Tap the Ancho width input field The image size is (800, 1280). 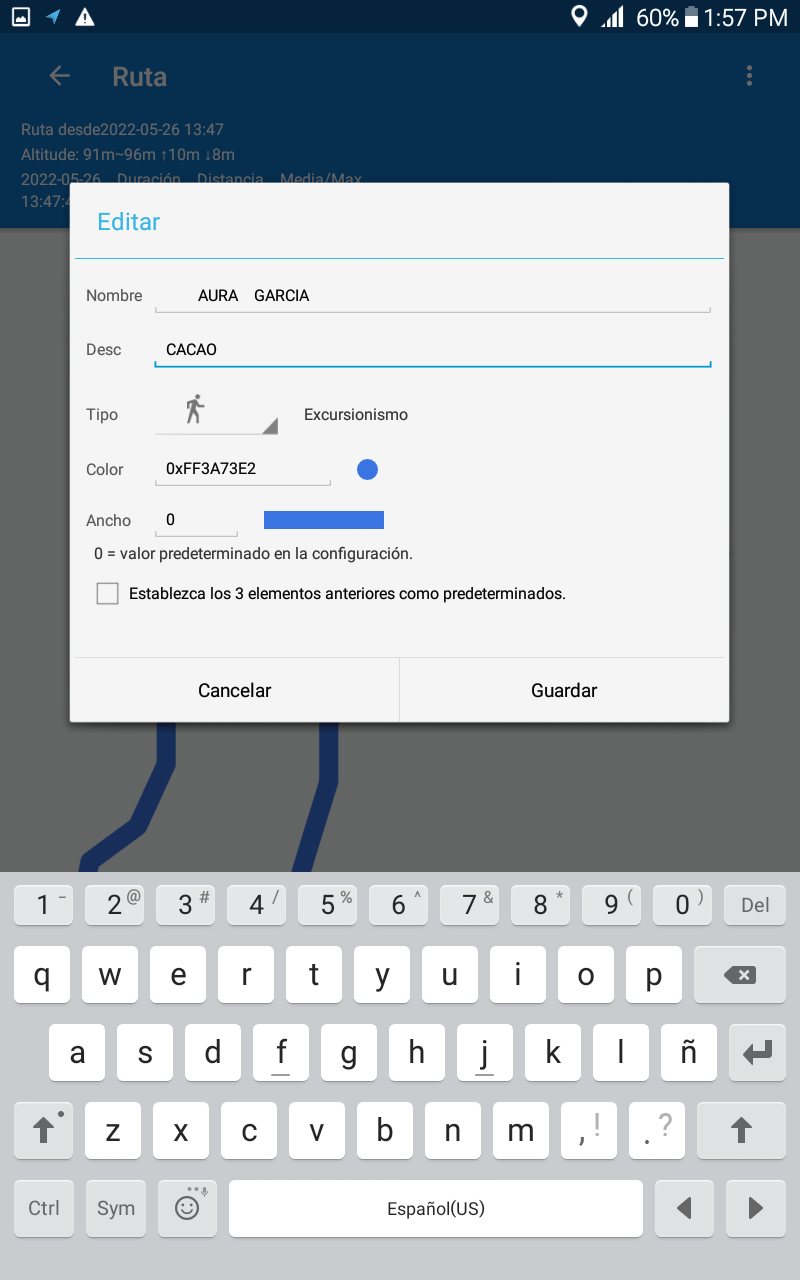pos(196,520)
